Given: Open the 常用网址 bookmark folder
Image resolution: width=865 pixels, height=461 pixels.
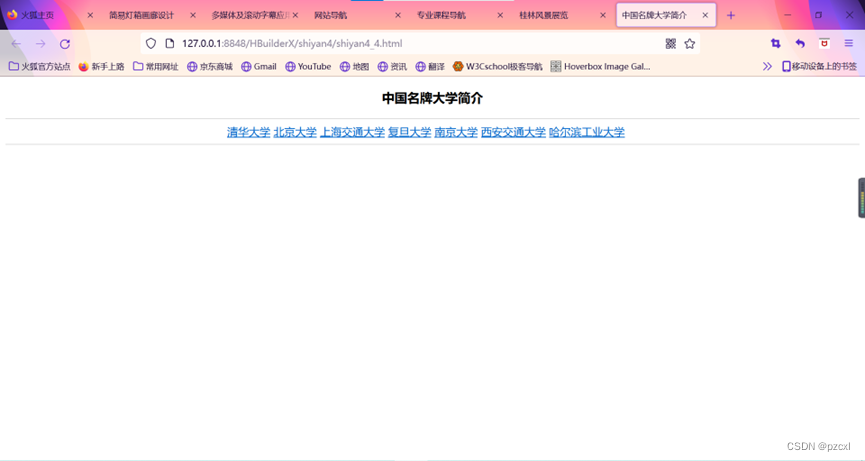Looking at the screenshot, I should point(156,66).
